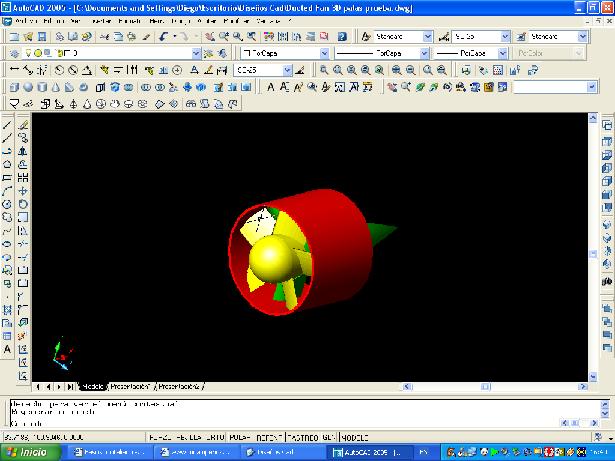Choose the Multiline Text A tool

(x=7, y=349)
